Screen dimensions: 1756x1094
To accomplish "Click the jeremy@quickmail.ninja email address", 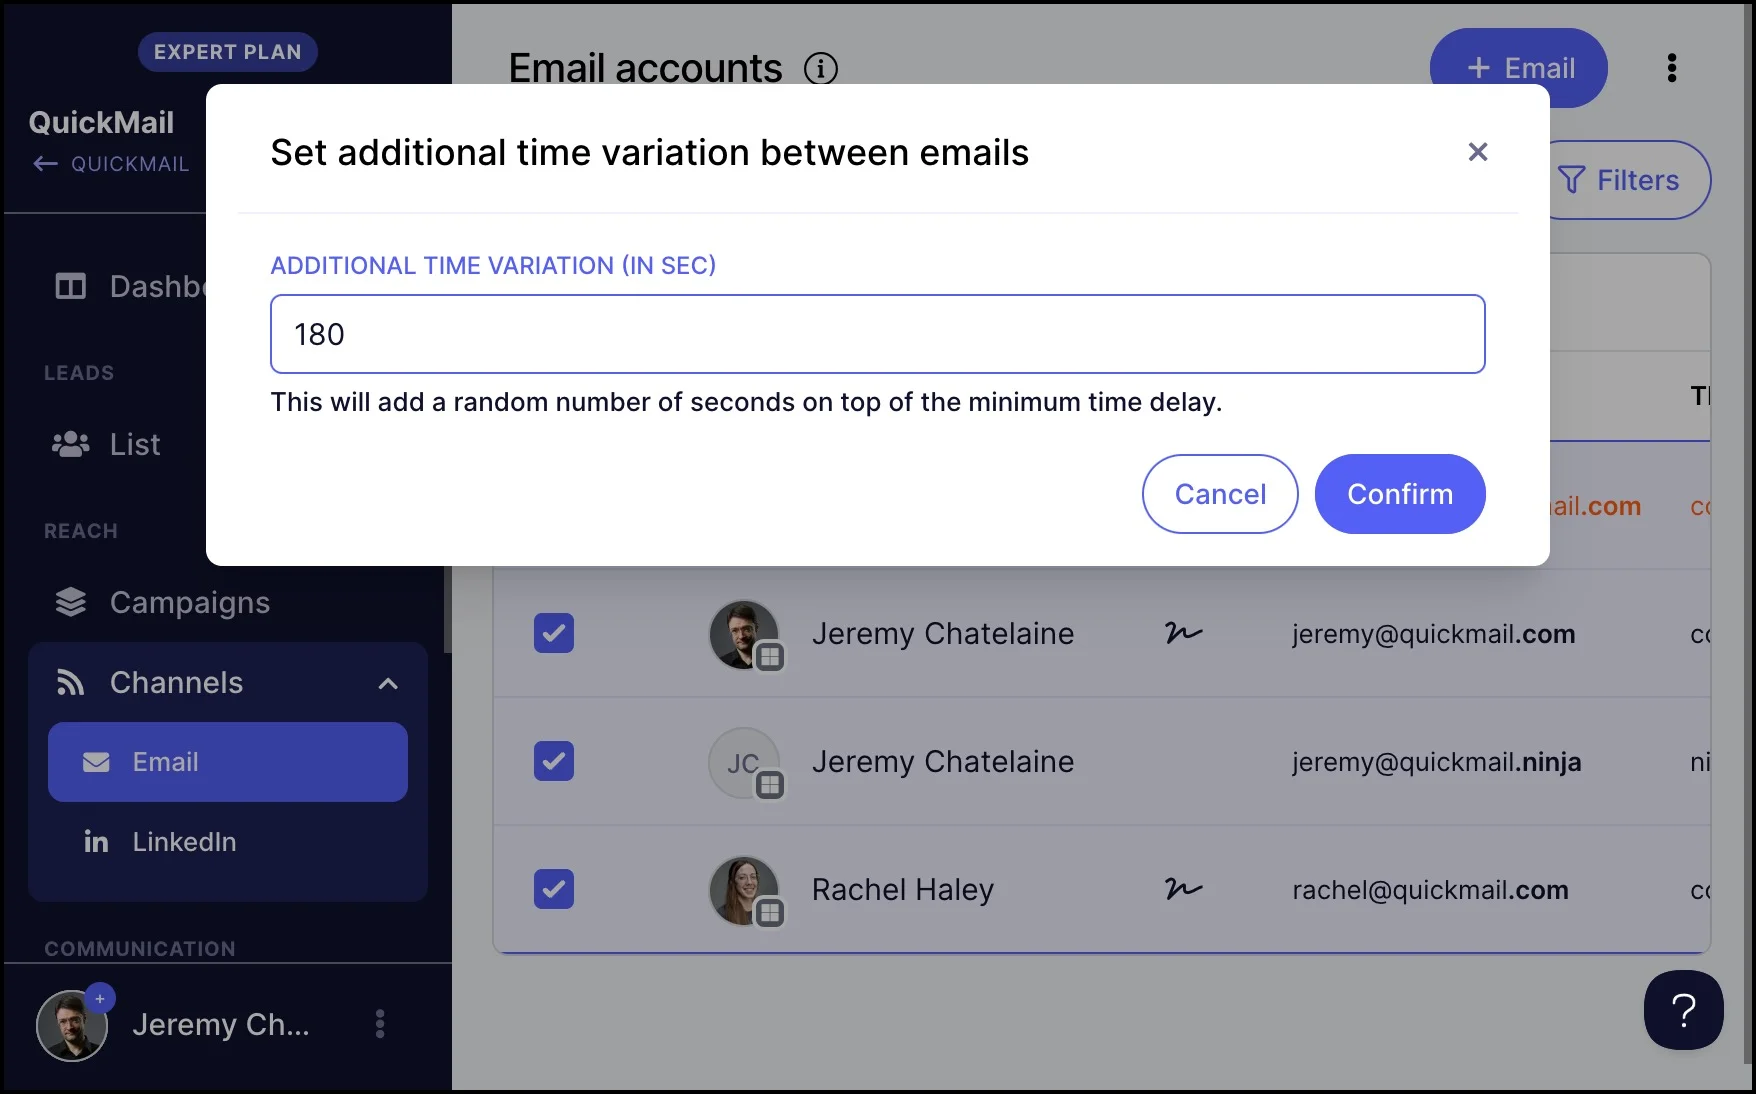I will (x=1436, y=762).
